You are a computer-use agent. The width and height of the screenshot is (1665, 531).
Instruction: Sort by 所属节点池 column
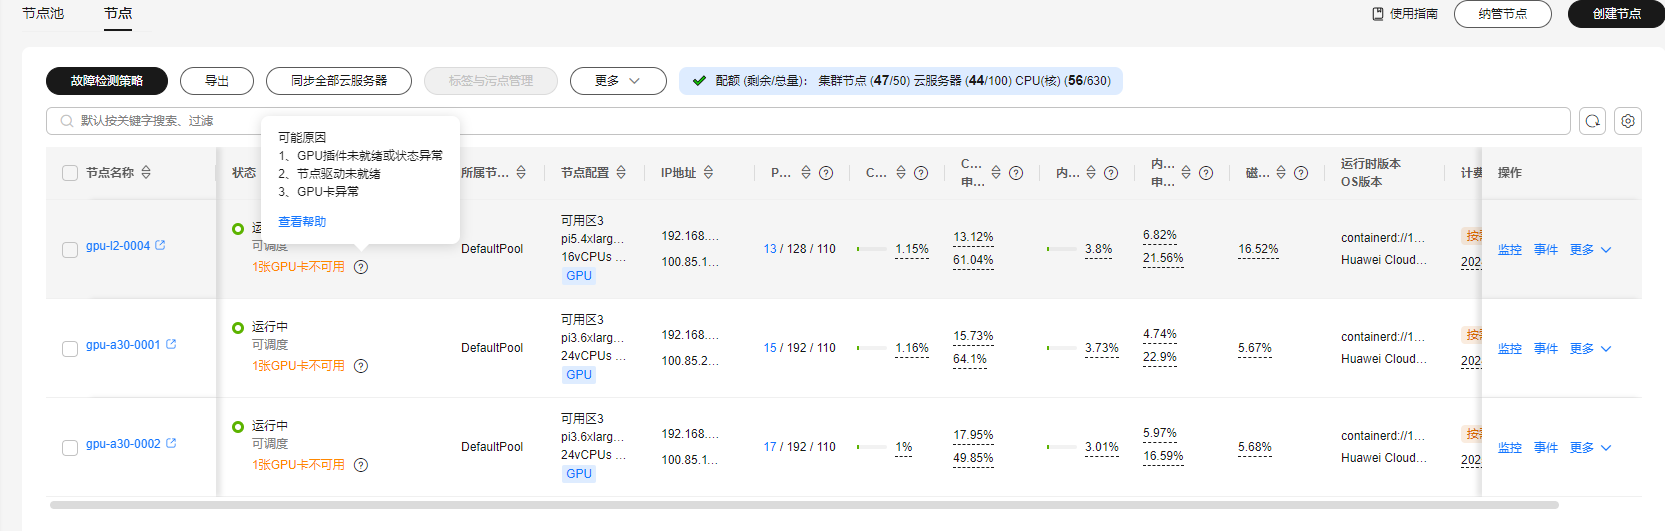tap(521, 173)
